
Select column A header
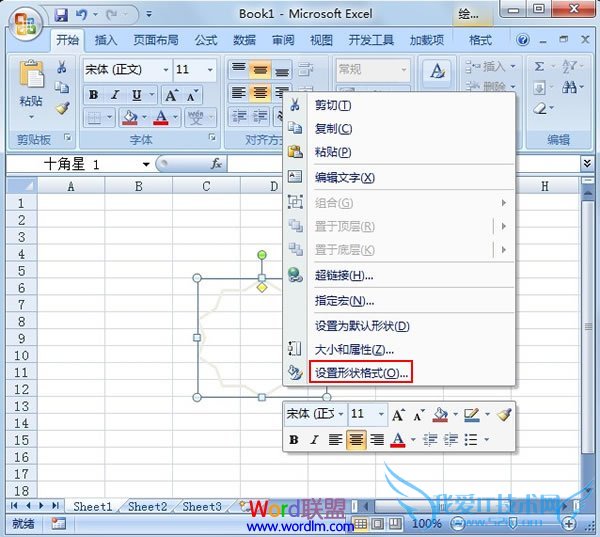[x=71, y=186]
